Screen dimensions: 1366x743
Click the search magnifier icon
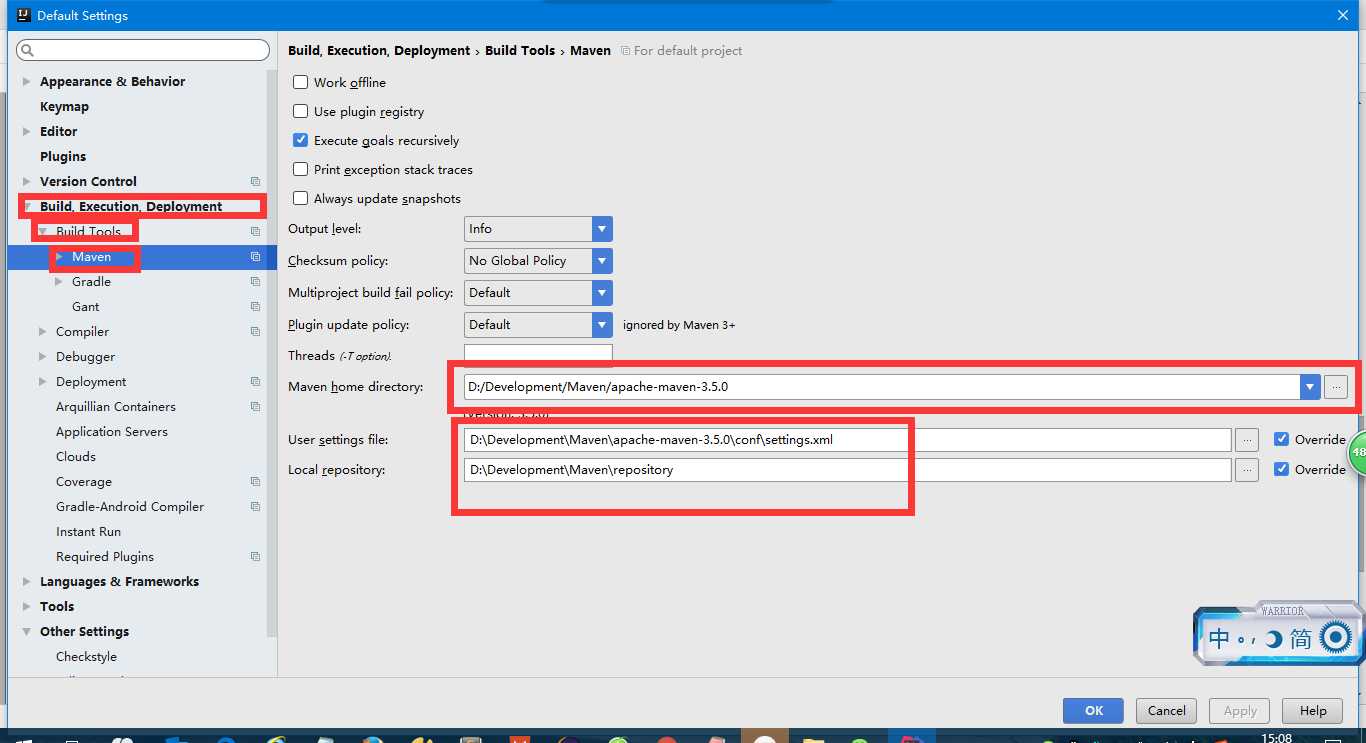click(27, 50)
